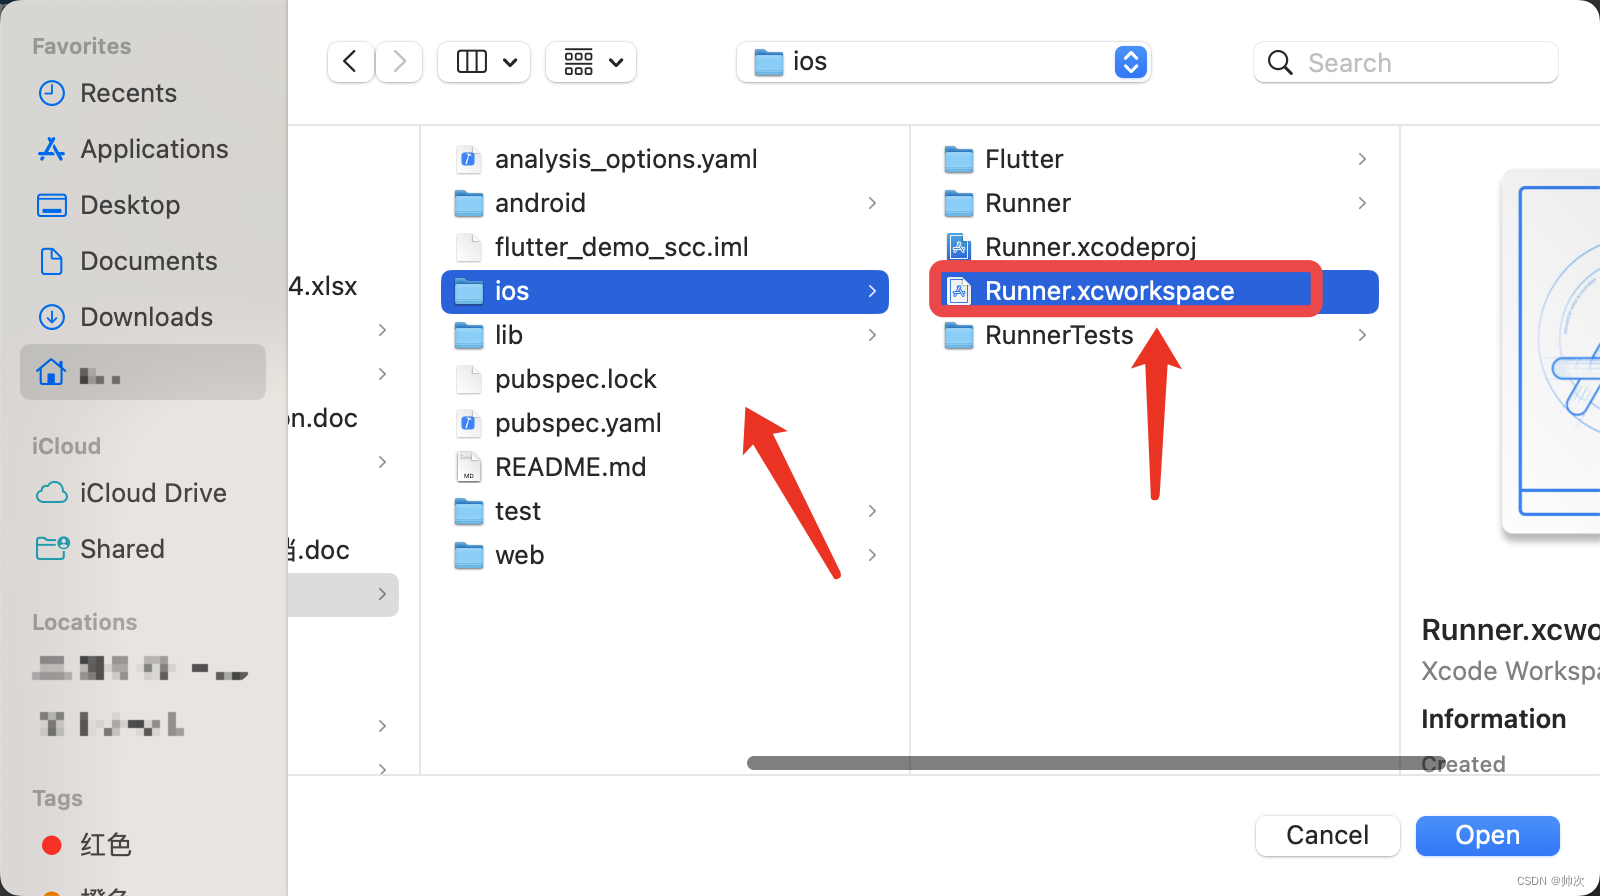Click the Documents page icon
1600x896 pixels.
51,261
